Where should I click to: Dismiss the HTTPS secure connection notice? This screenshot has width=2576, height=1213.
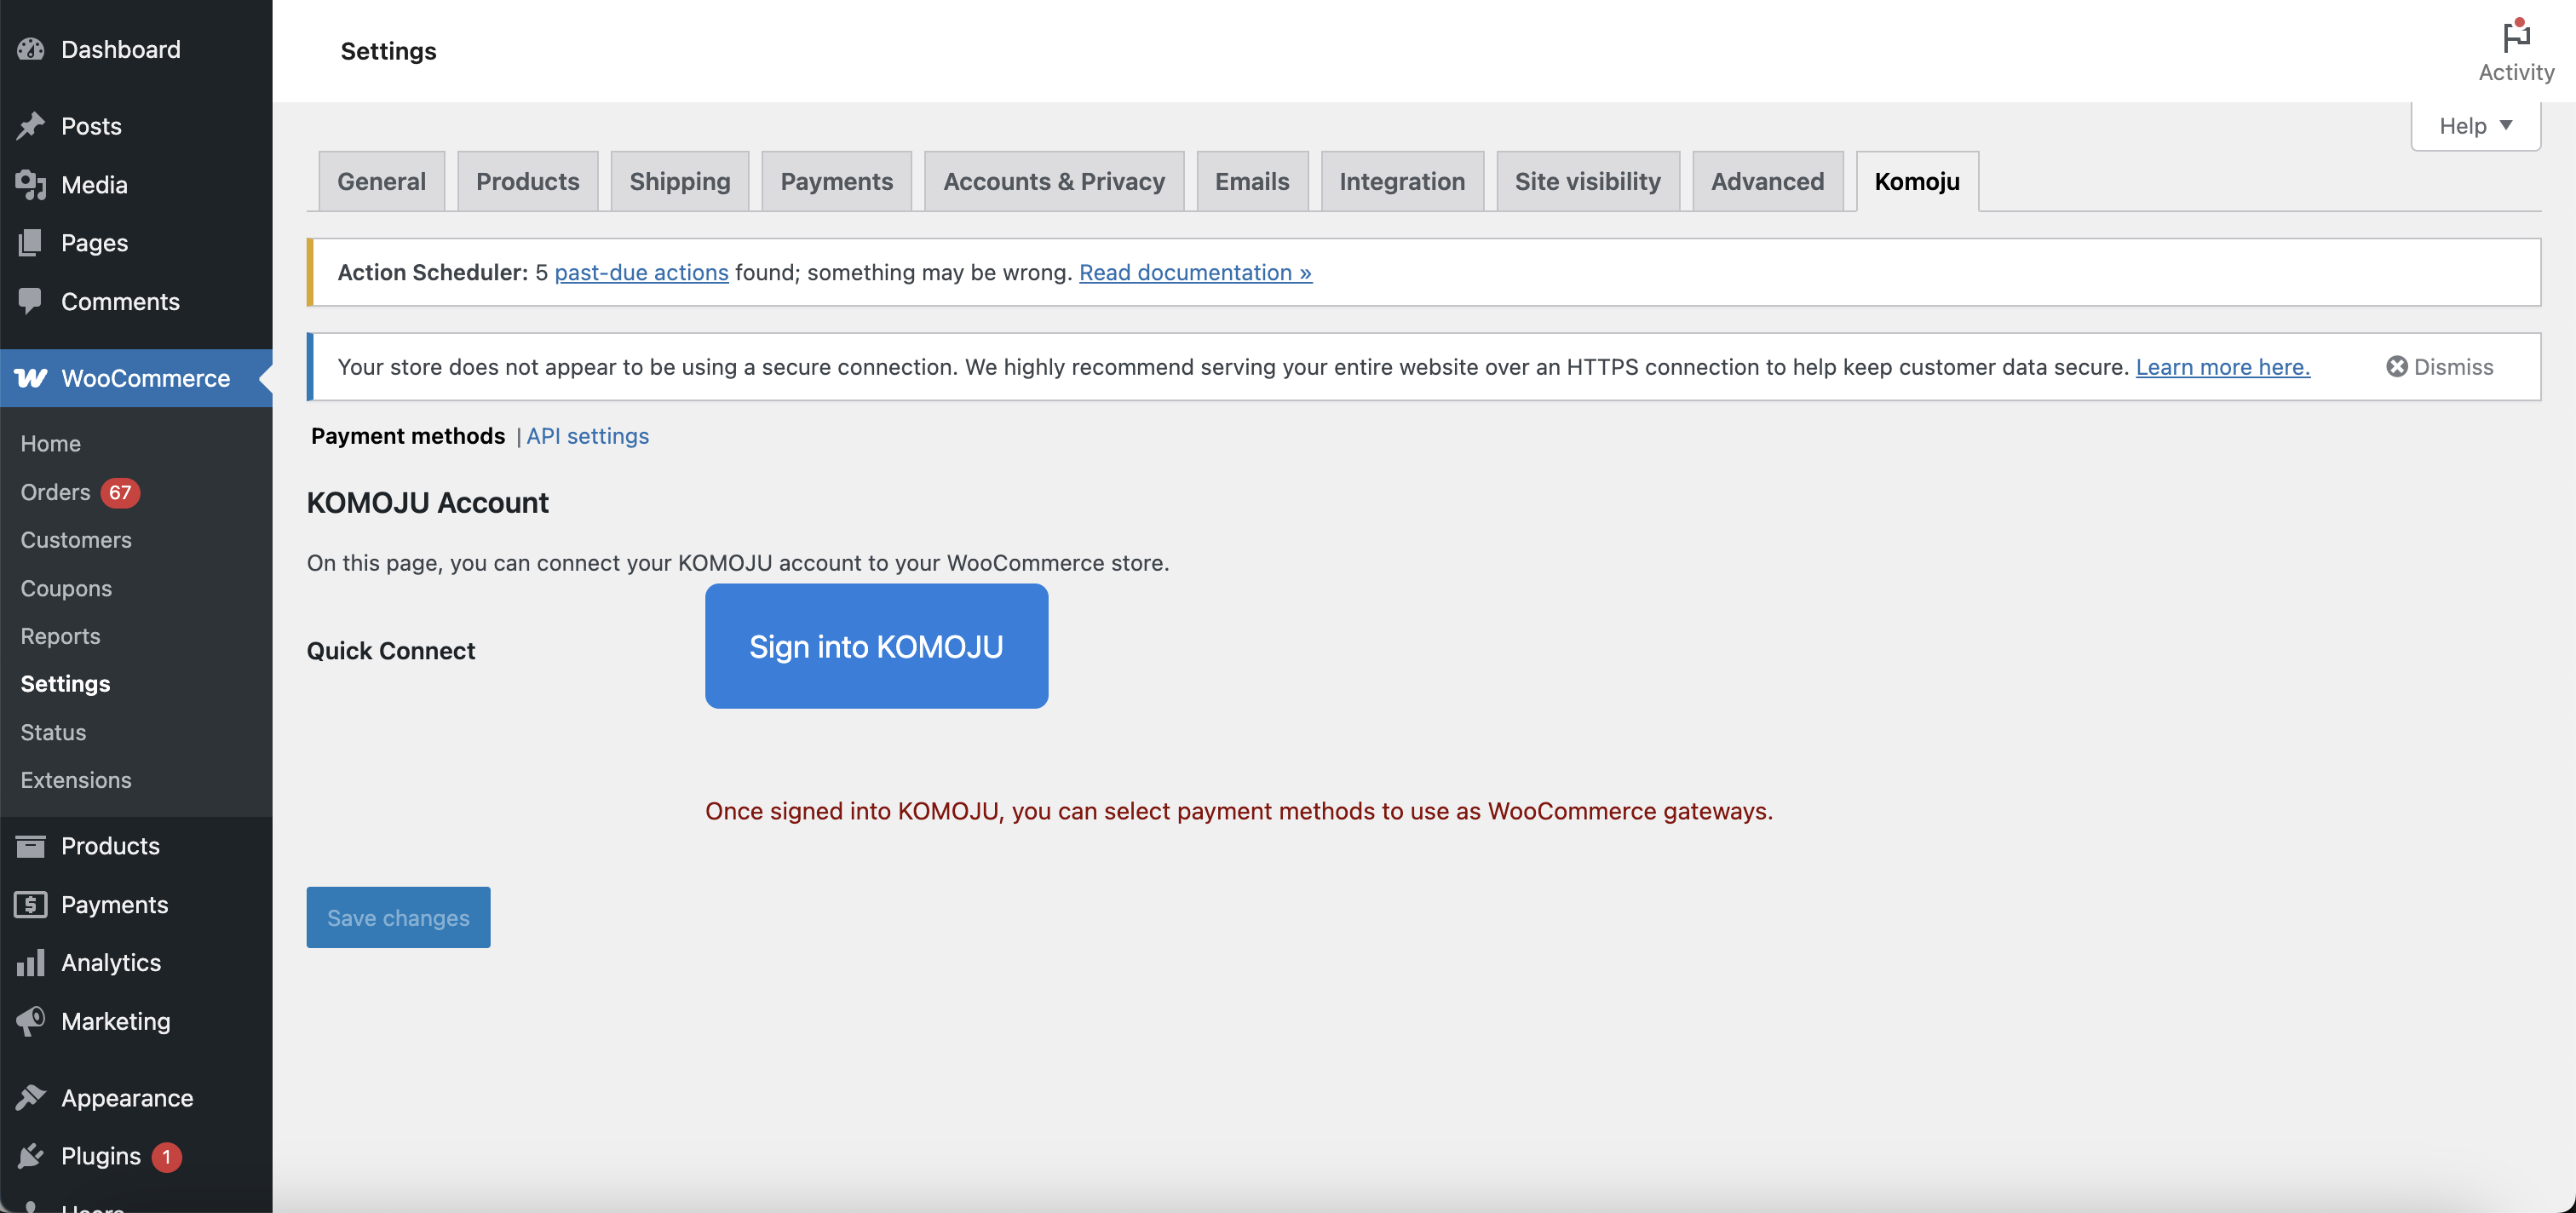[2439, 367]
